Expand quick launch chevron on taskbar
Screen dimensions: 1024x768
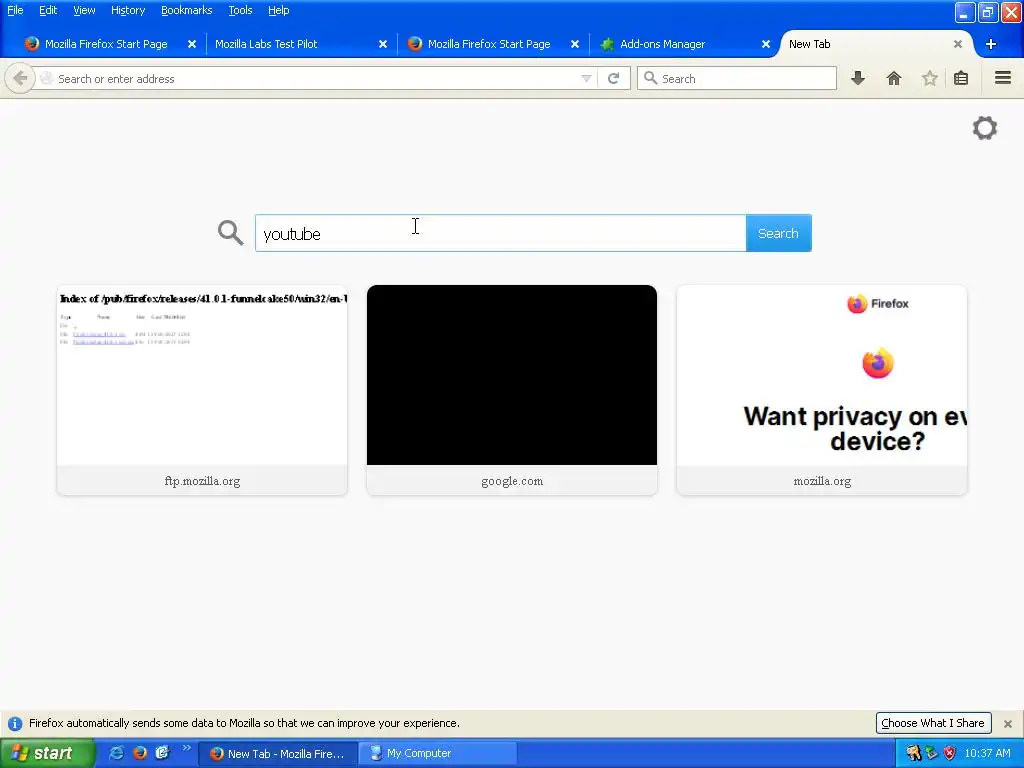coord(187,748)
